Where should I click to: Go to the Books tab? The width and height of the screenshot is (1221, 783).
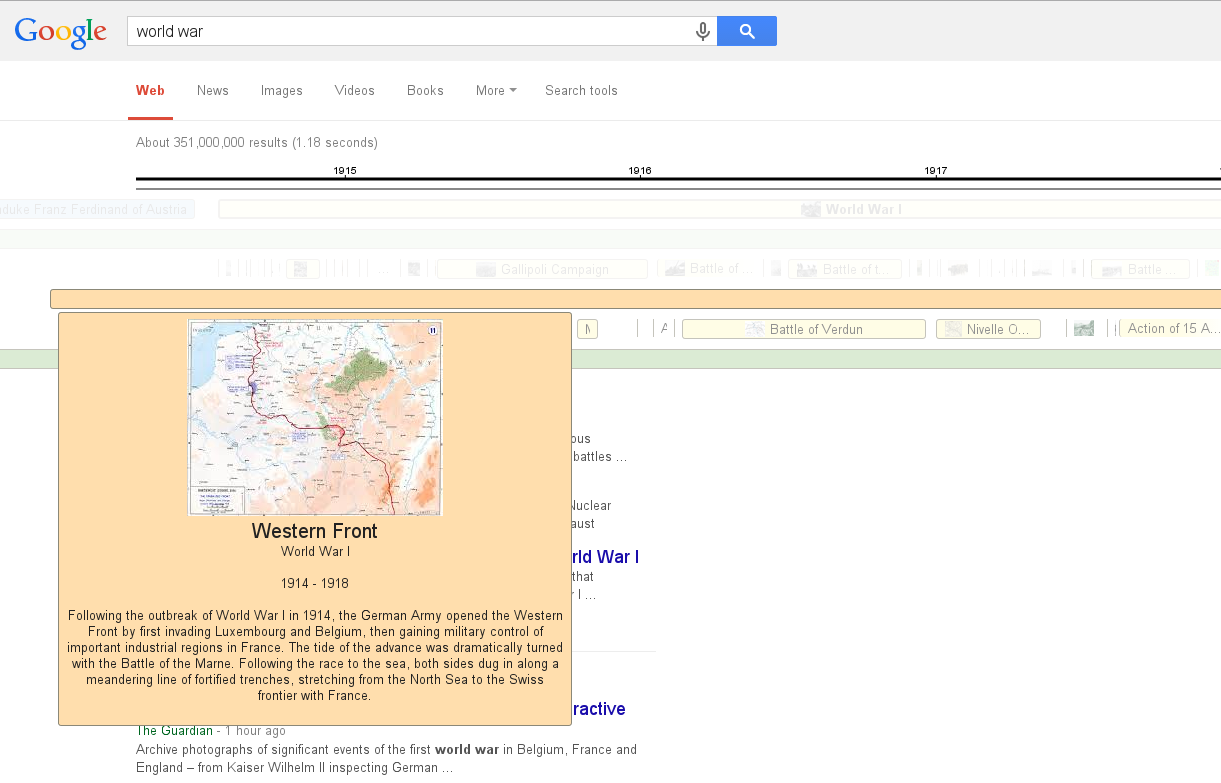coord(425,90)
